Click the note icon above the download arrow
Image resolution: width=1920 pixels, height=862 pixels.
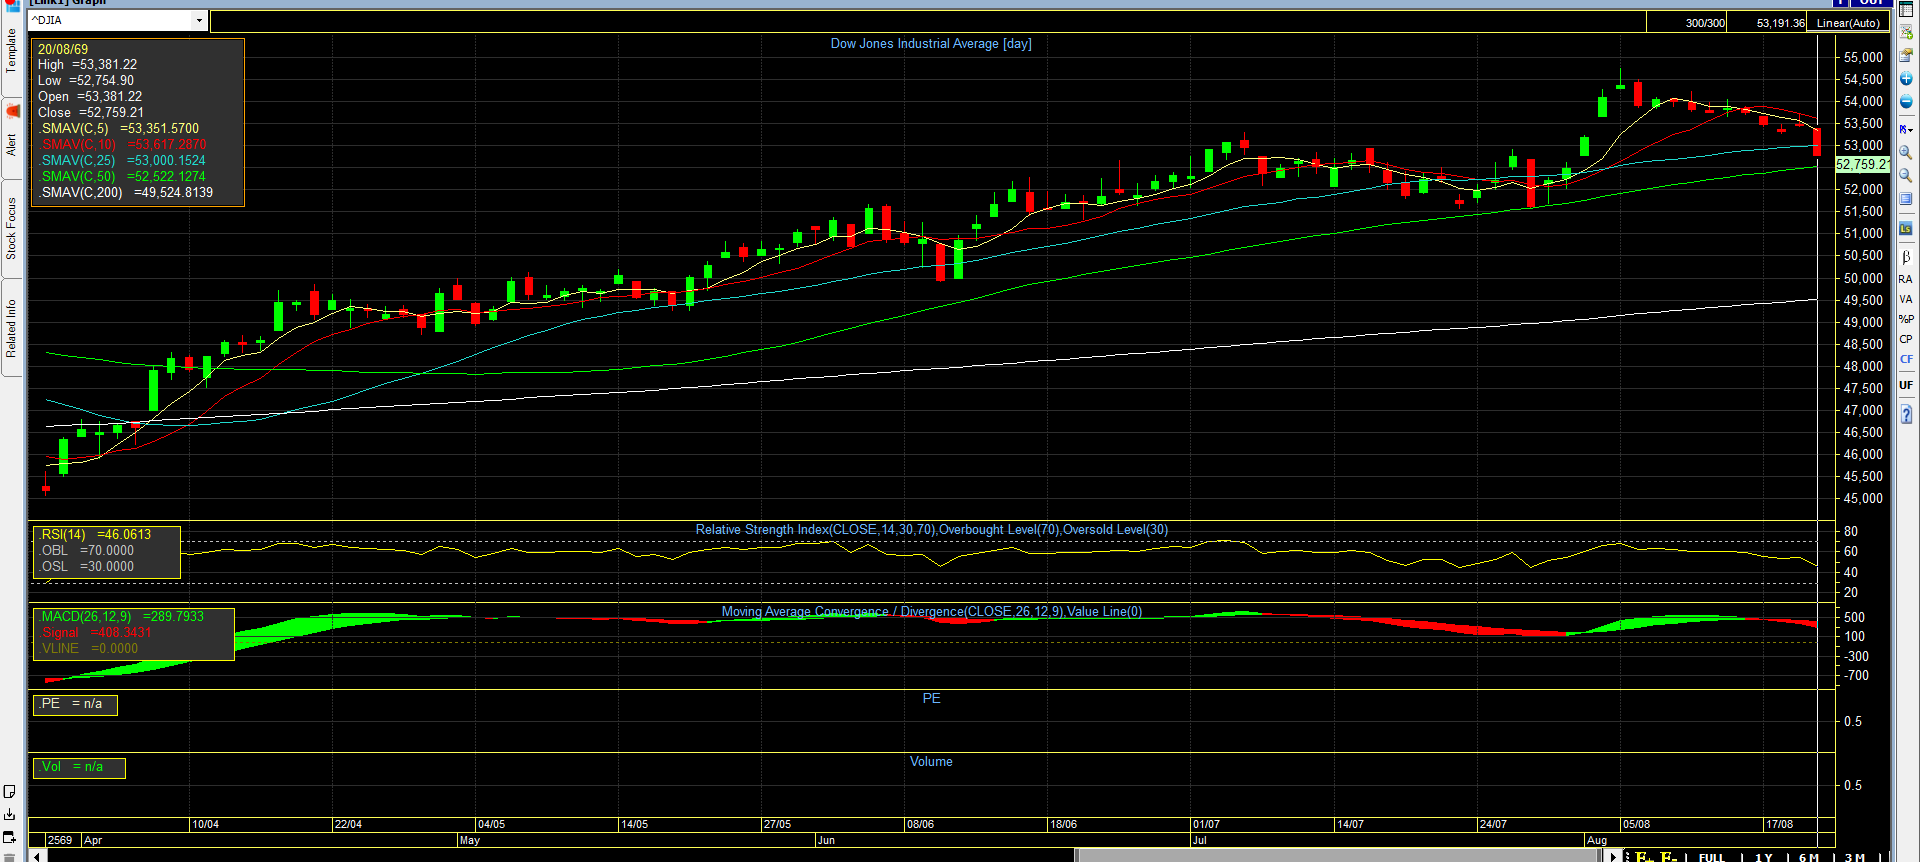point(10,792)
